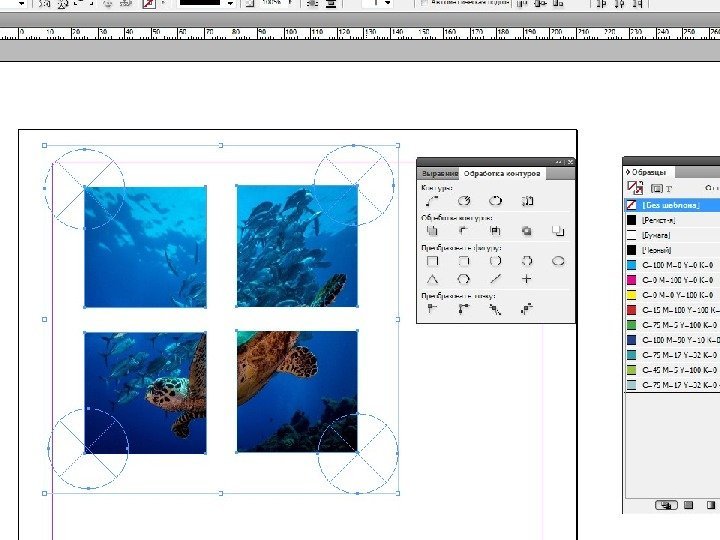Apply the Subtract pathfinder operation
720x540 pixels.
click(x=463, y=231)
